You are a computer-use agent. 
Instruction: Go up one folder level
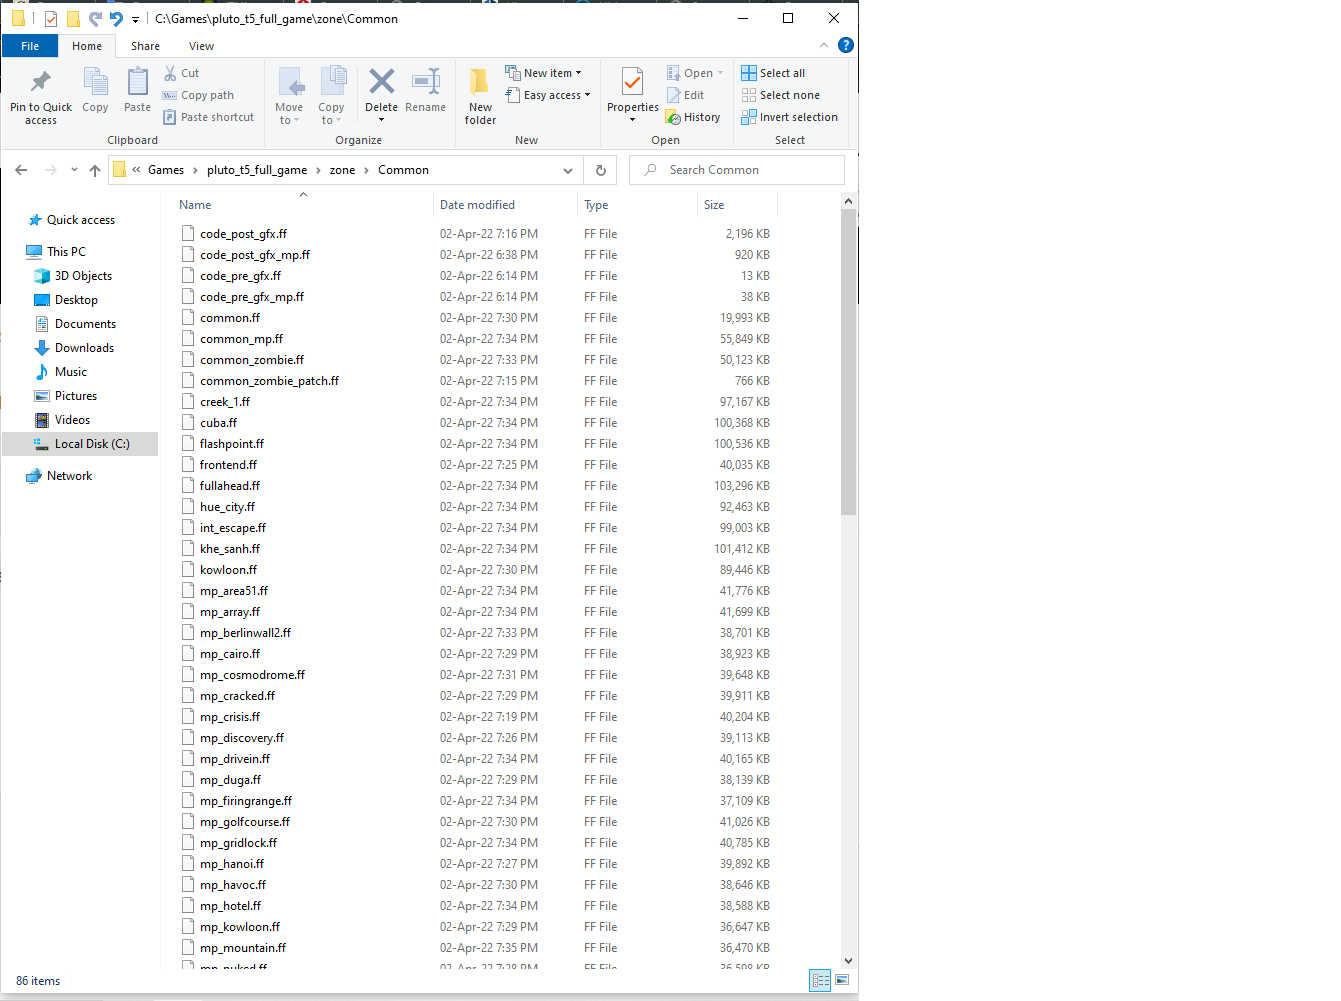coord(95,170)
